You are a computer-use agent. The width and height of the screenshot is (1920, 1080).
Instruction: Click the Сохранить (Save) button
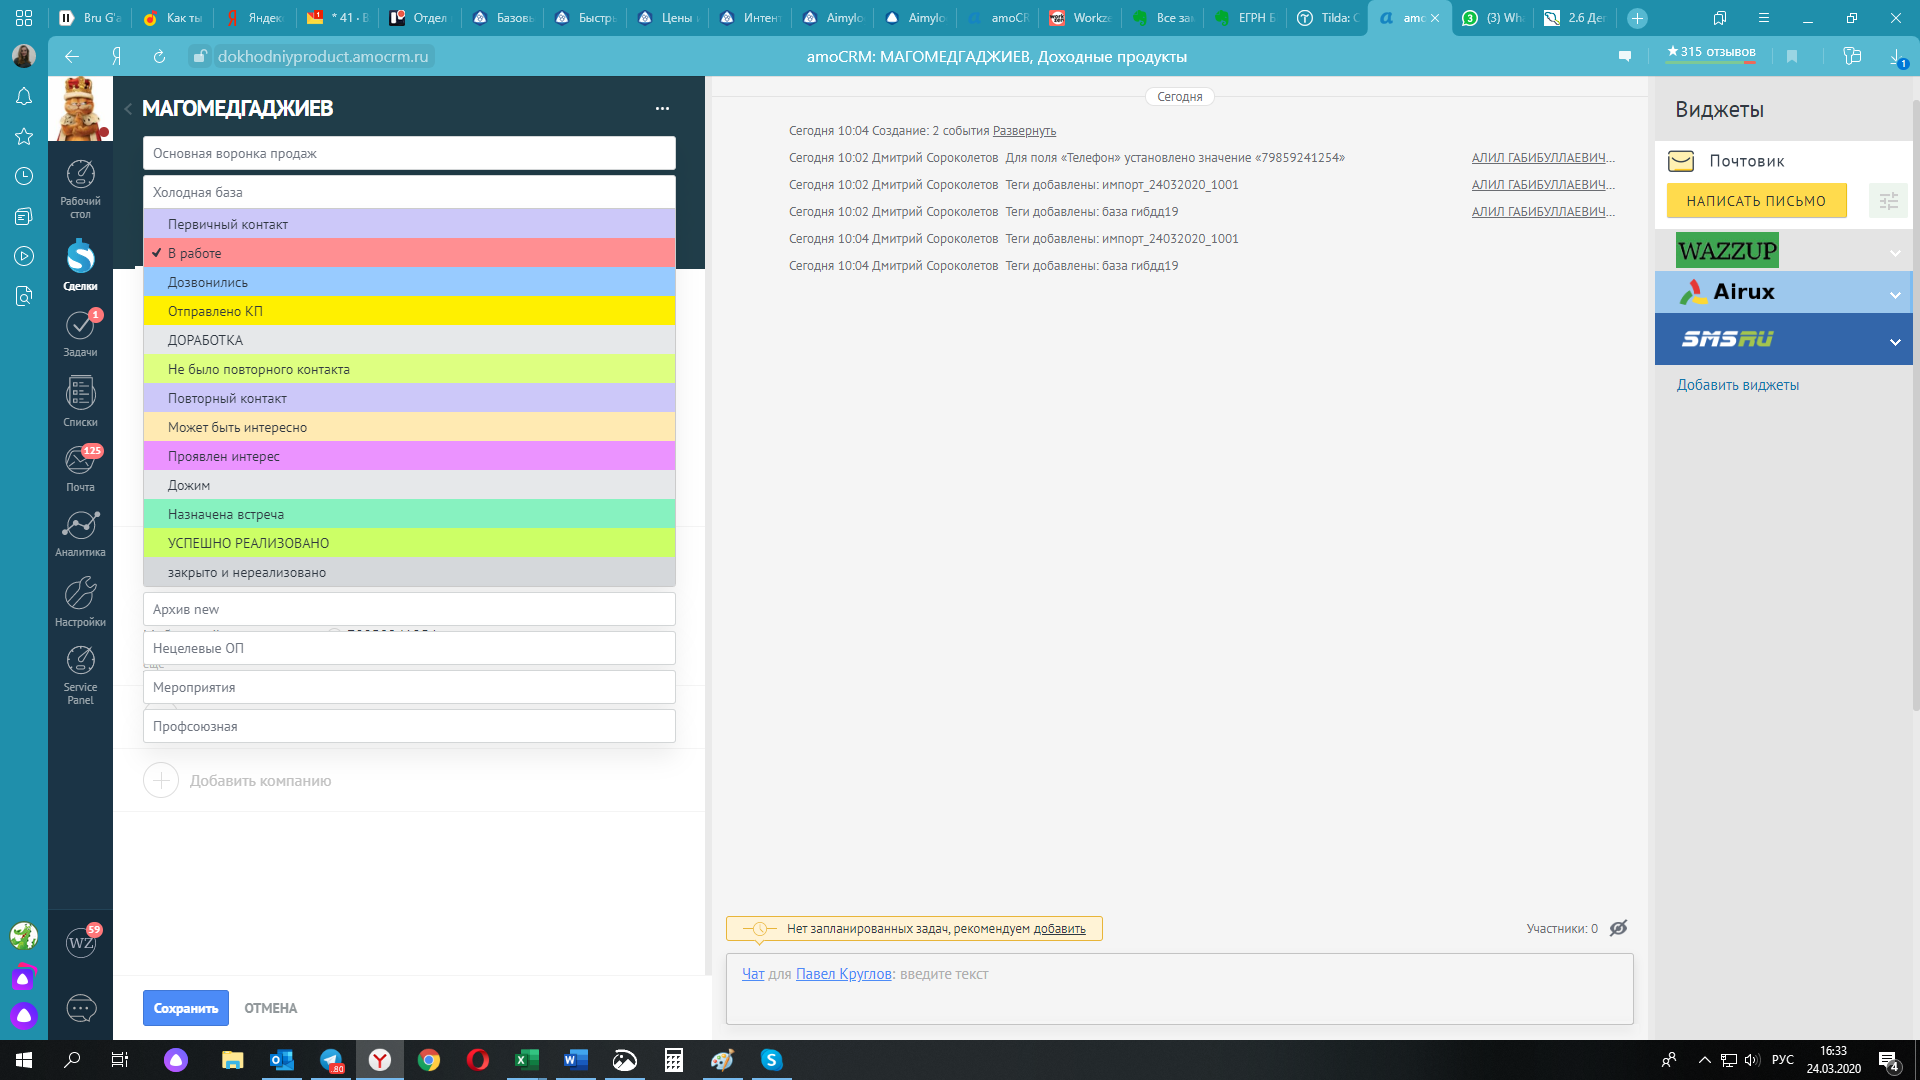[185, 1007]
